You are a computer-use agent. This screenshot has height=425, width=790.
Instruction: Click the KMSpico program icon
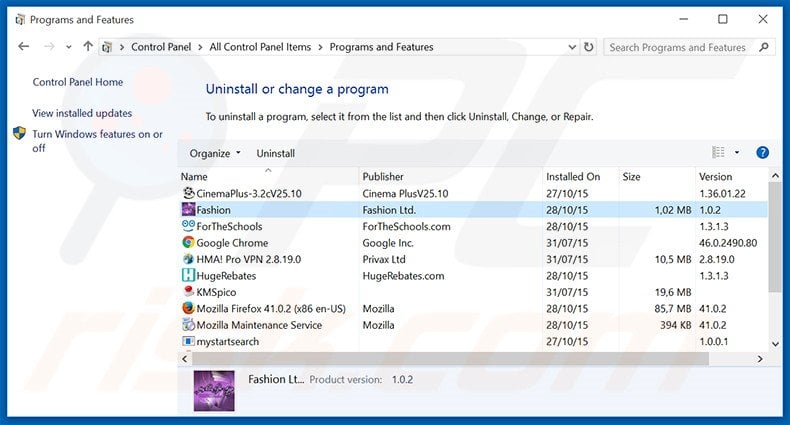click(x=188, y=292)
